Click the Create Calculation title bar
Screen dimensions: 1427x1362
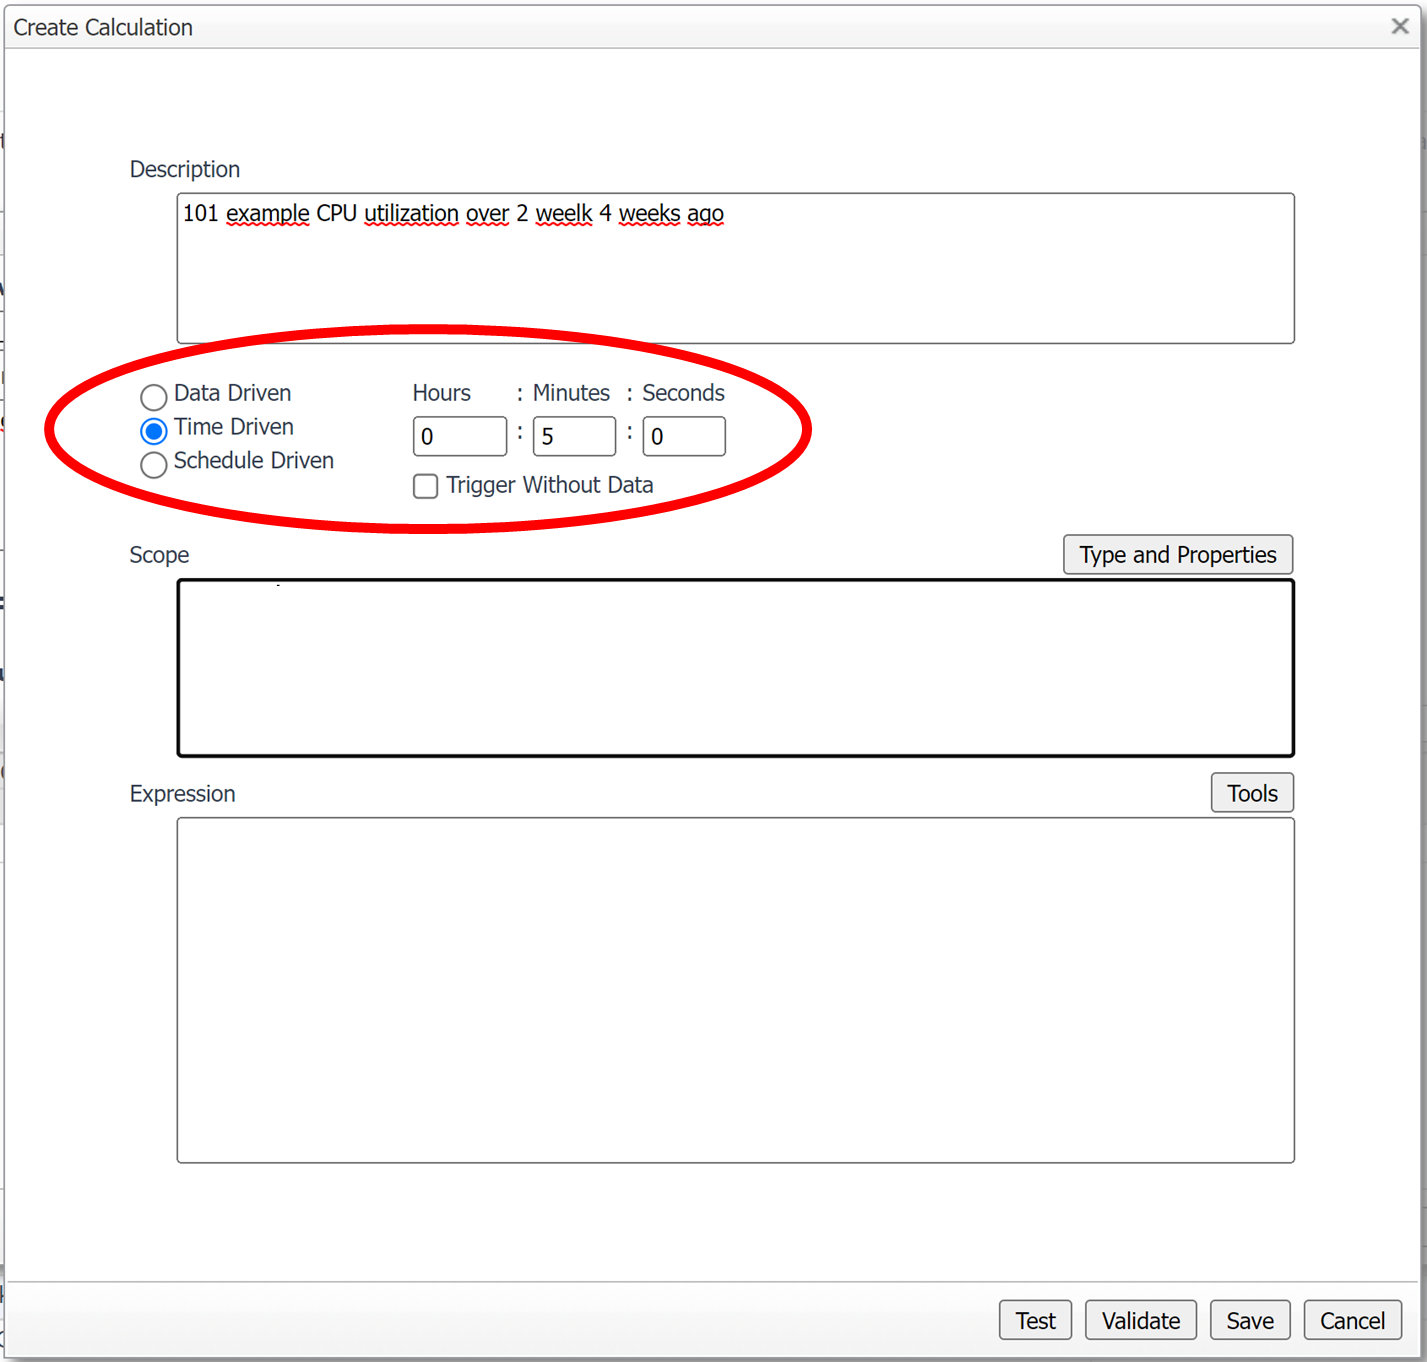coord(600,27)
